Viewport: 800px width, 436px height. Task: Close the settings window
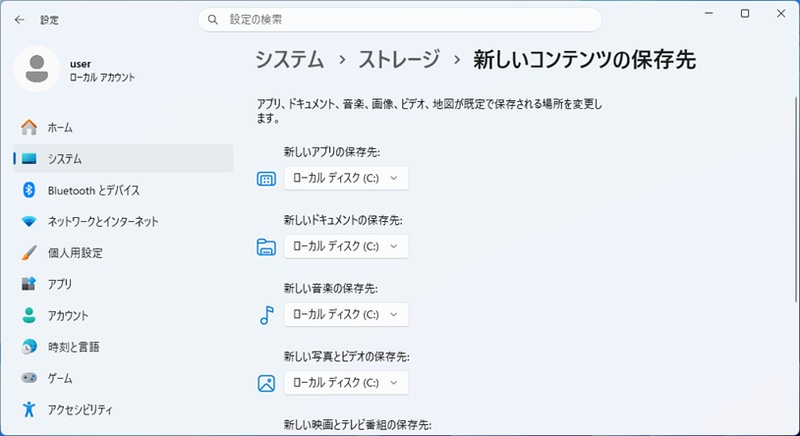click(x=781, y=14)
